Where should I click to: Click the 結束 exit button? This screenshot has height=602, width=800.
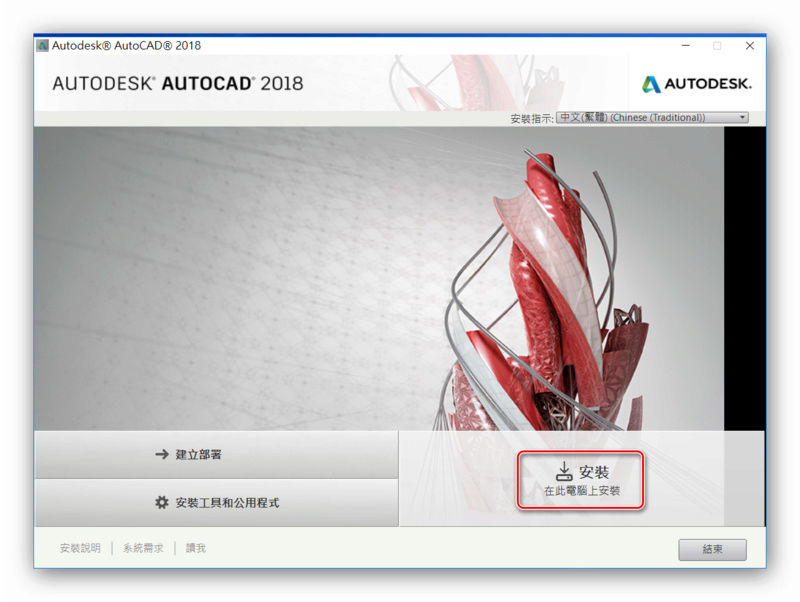(x=712, y=549)
